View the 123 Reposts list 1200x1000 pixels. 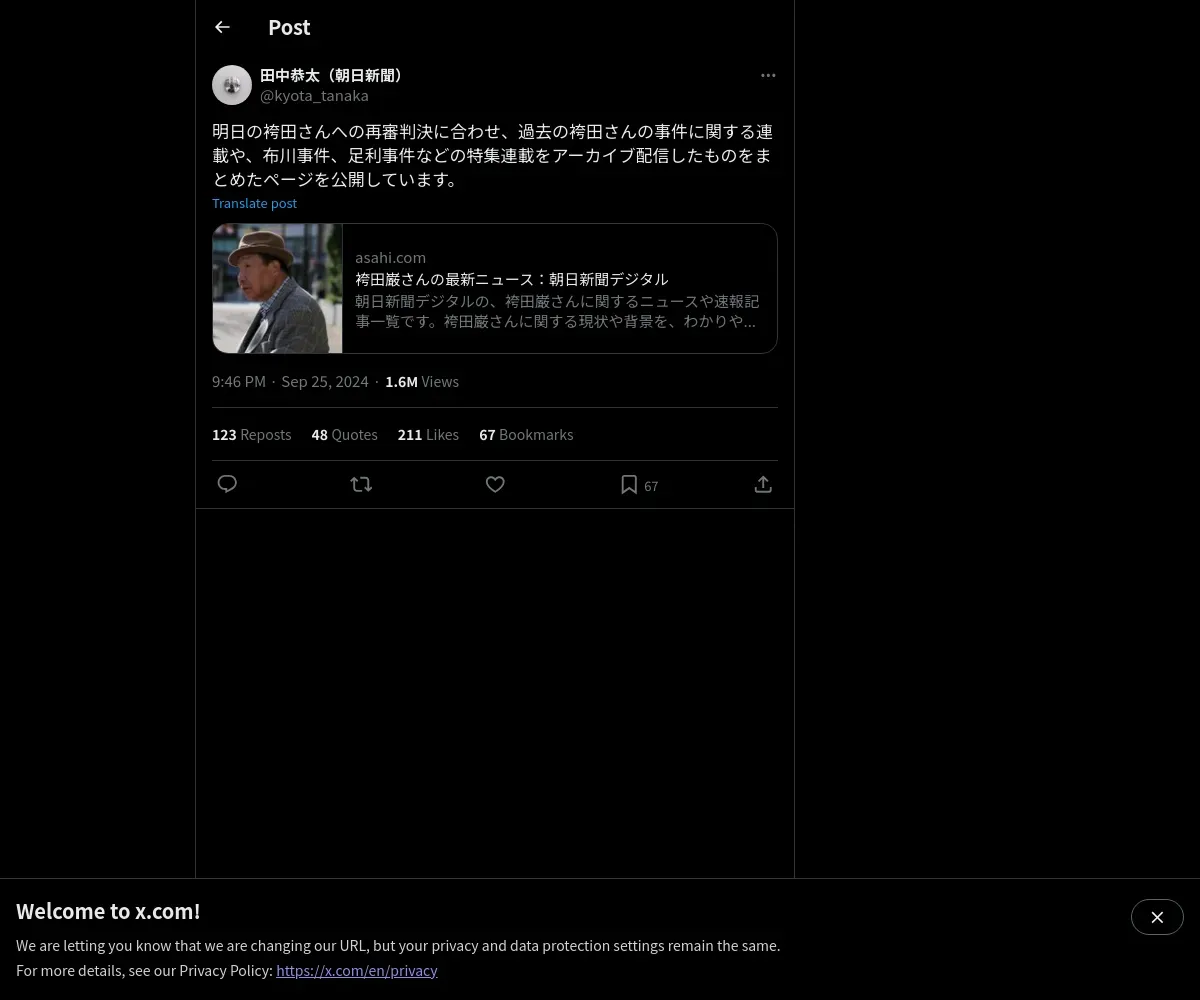tap(251, 434)
